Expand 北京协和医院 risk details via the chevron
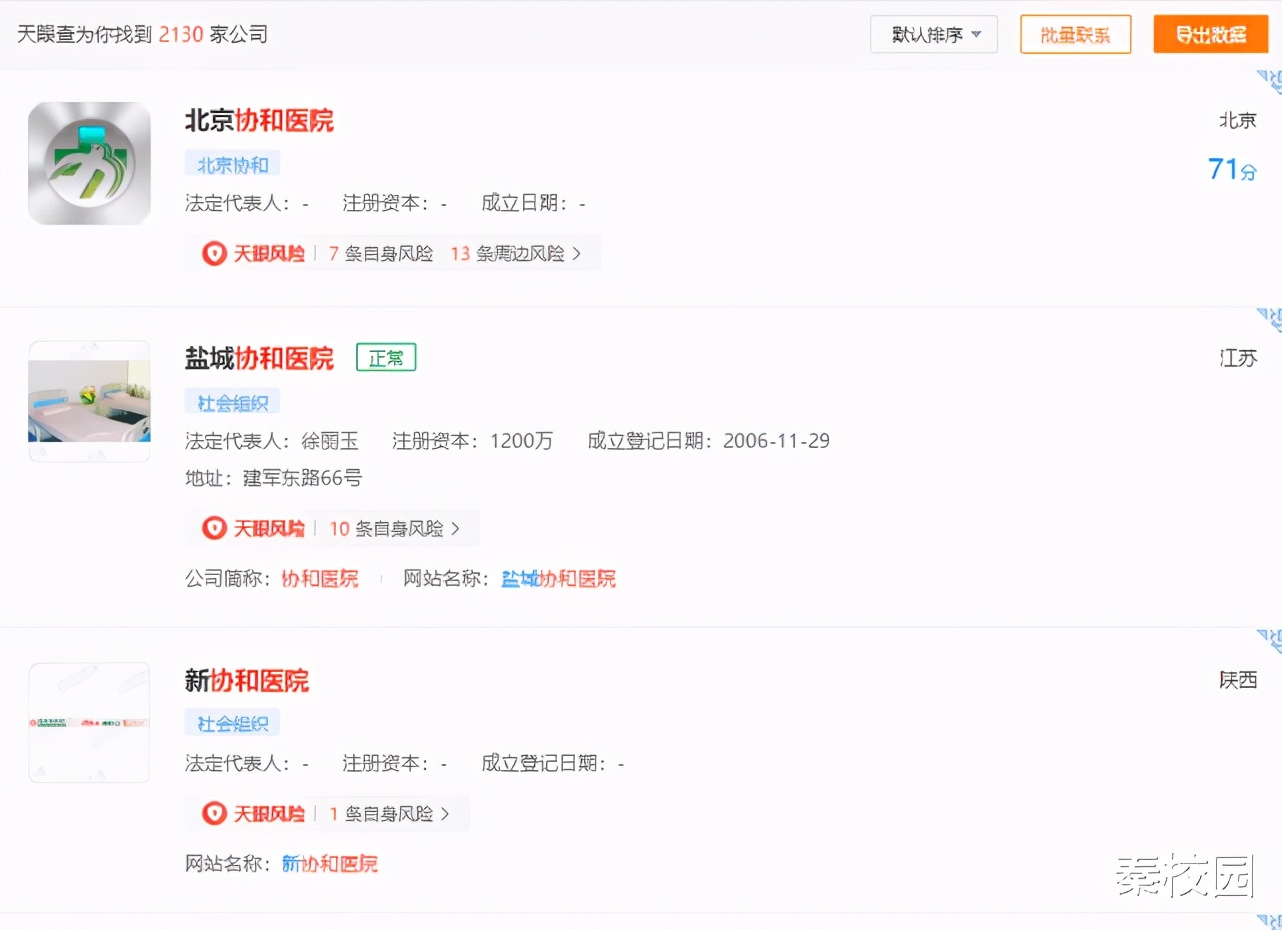The height and width of the screenshot is (930, 1282). 577,253
